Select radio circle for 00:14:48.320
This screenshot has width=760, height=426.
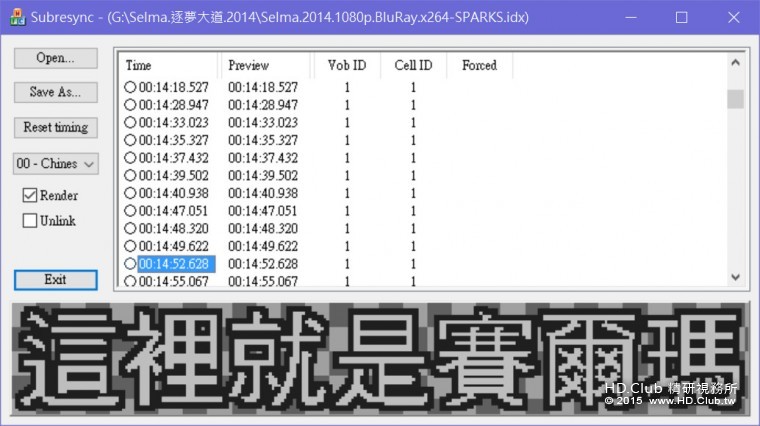tap(130, 228)
